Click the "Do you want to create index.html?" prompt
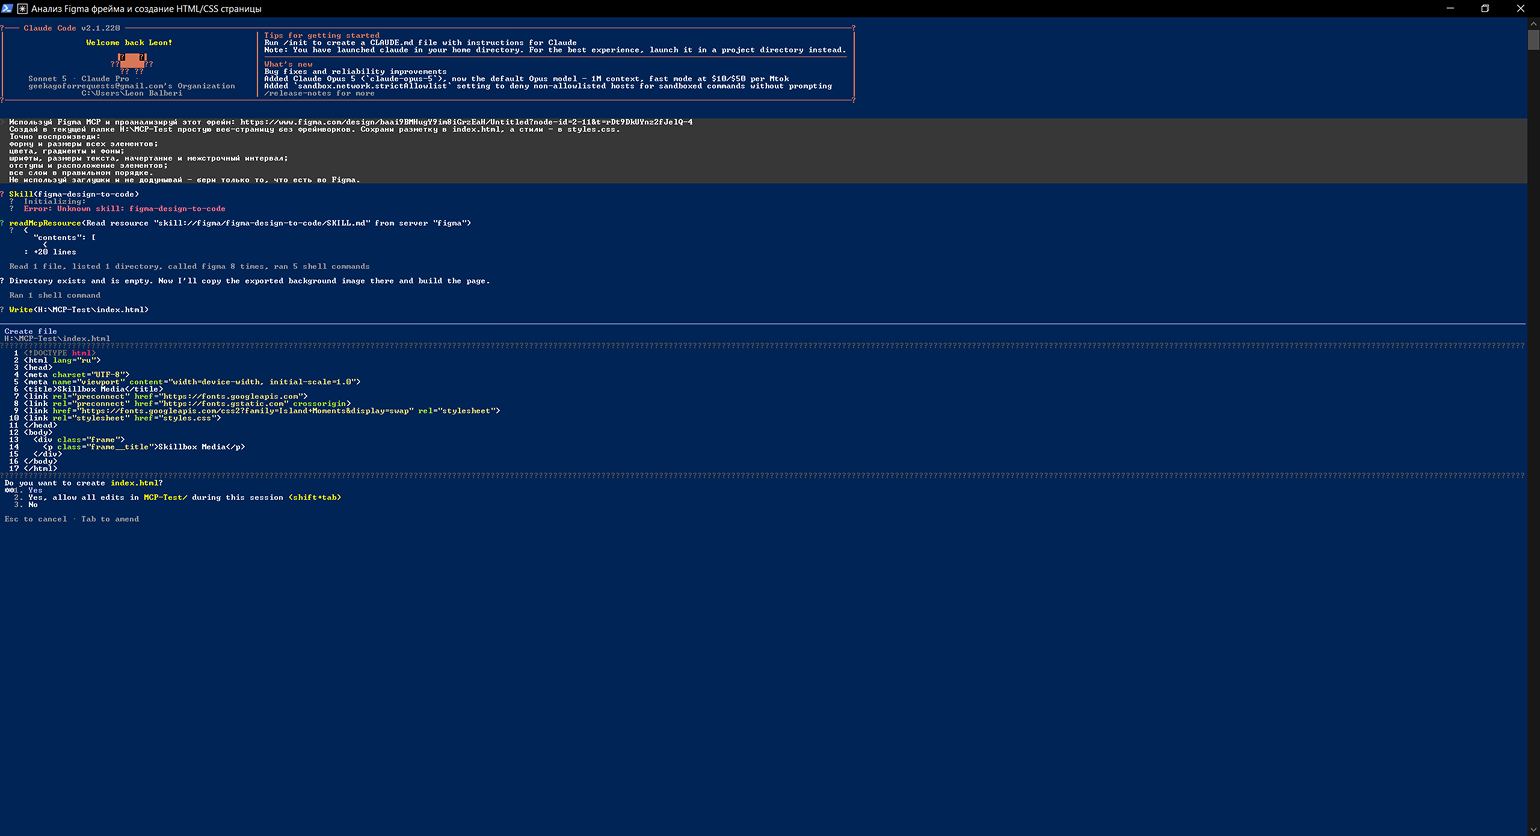 click(84, 483)
